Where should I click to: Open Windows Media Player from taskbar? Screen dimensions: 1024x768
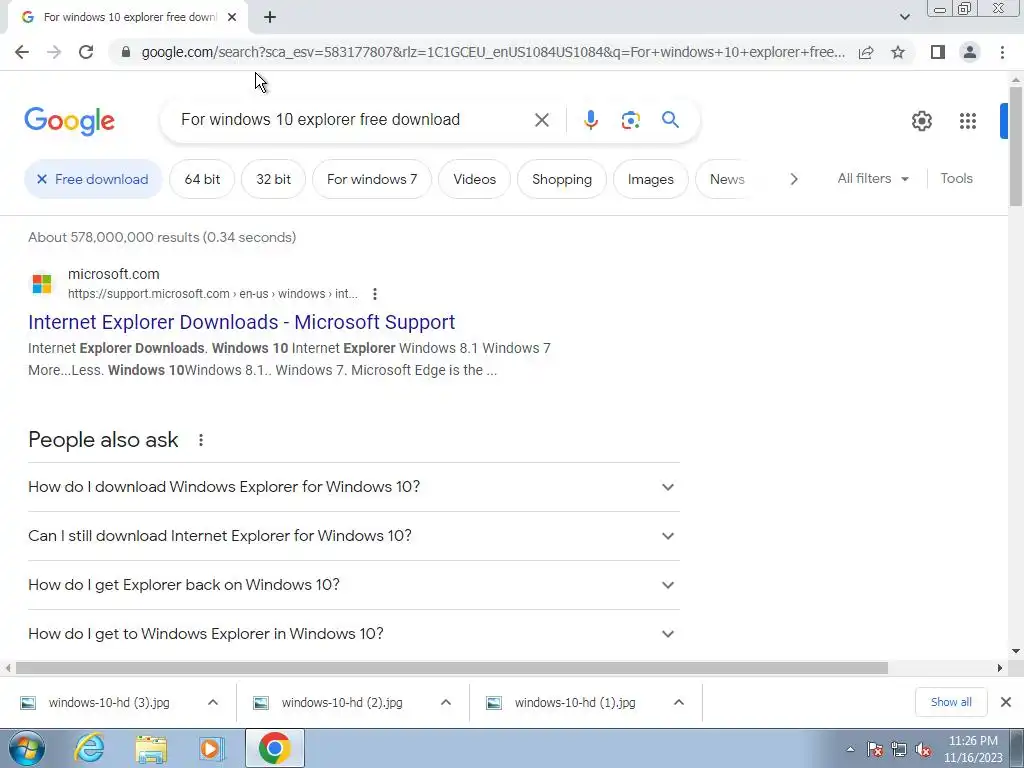210,748
